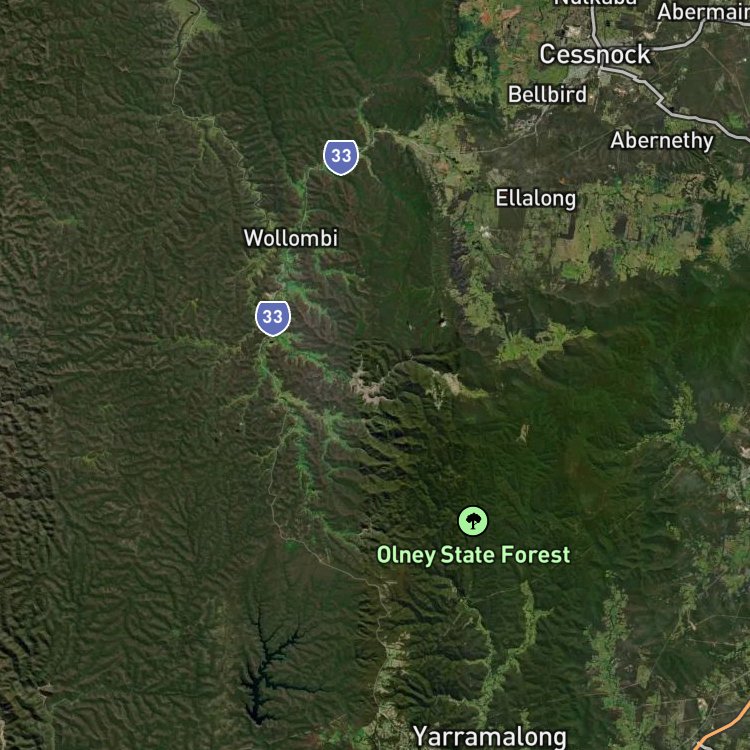Click the Wollombi village label
Viewport: 750px width, 750px height.
tap(291, 238)
